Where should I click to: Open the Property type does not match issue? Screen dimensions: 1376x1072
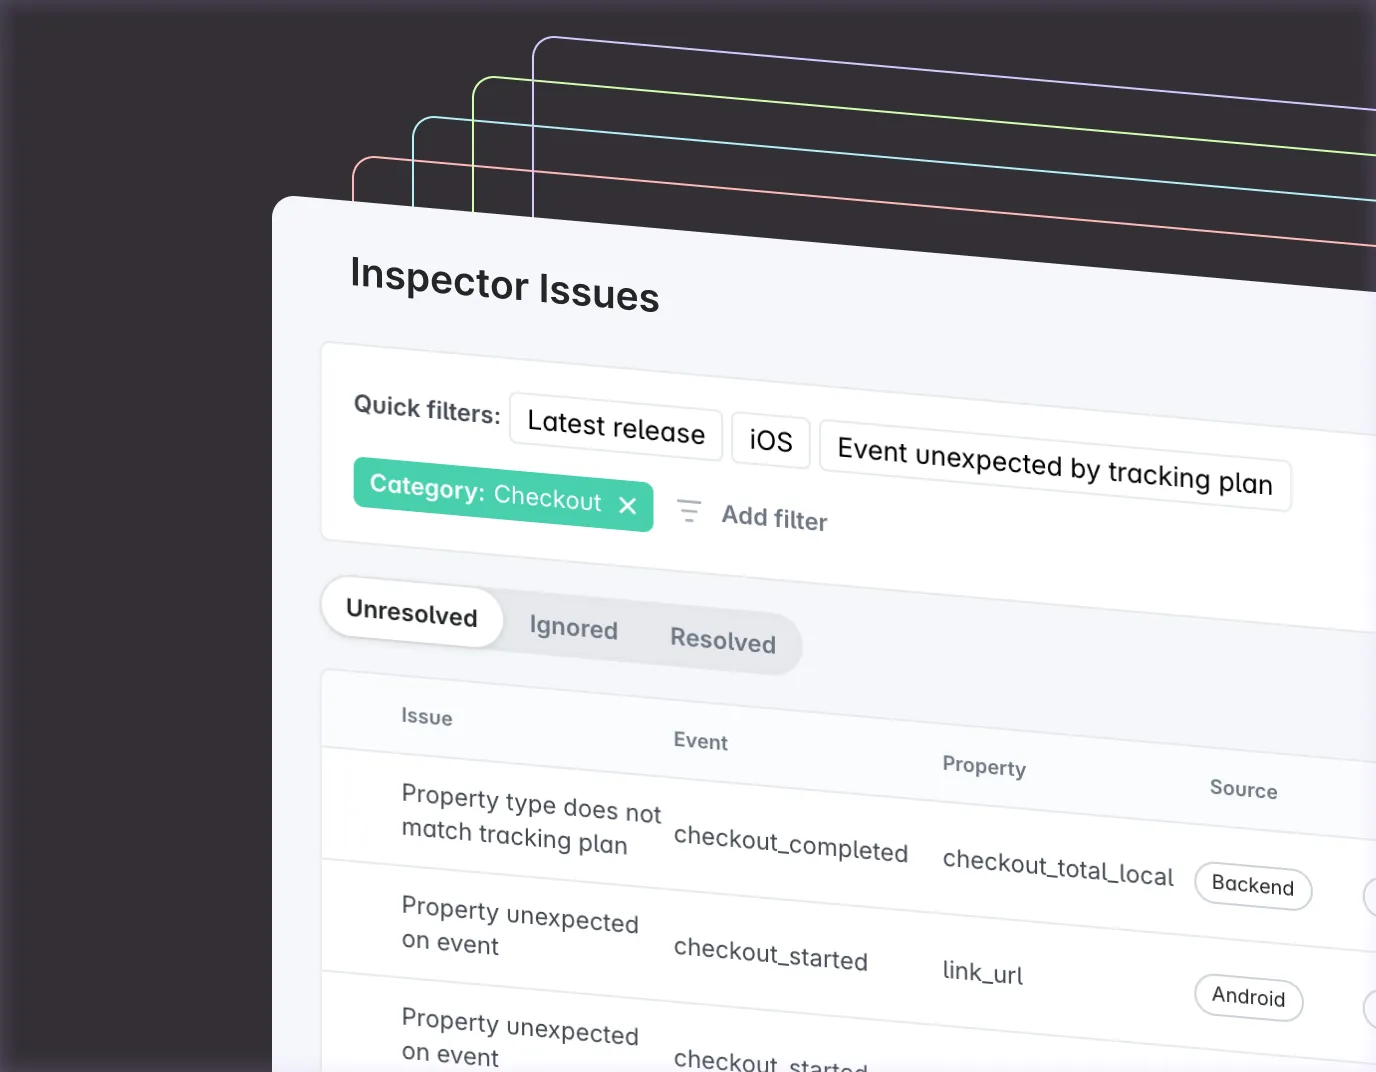531,819
